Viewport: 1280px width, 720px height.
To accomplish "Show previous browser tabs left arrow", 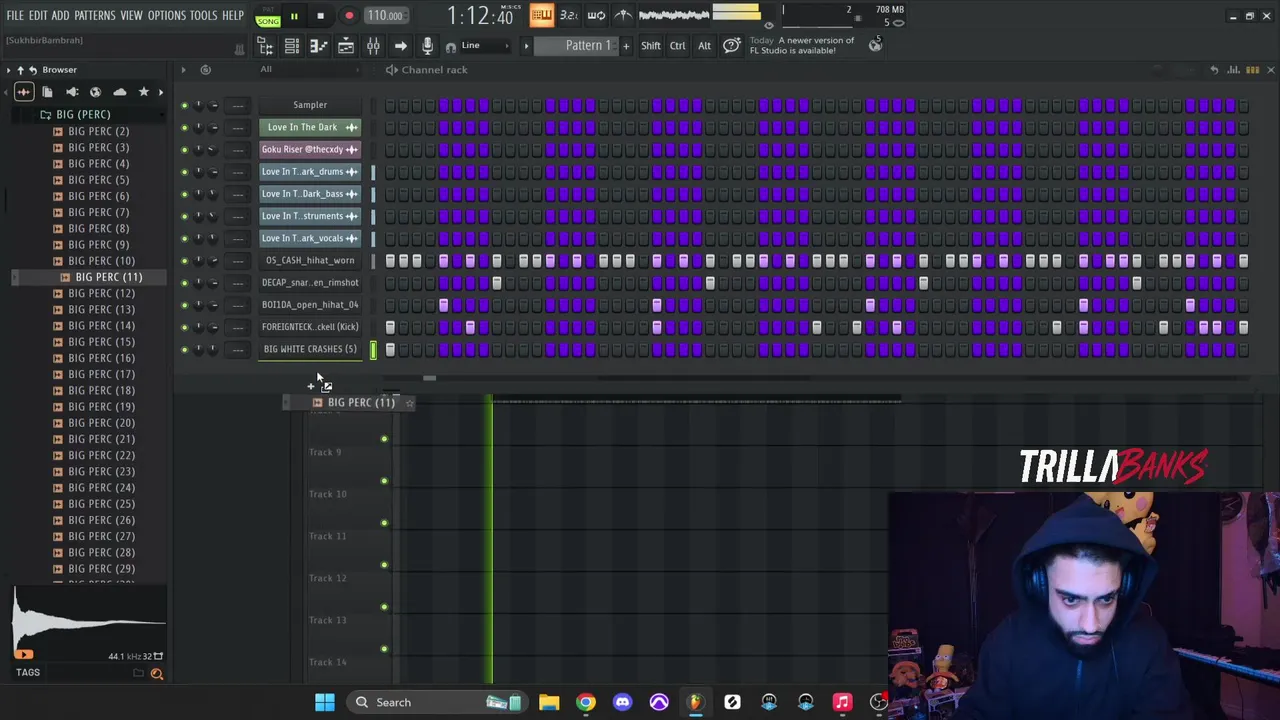I will pyautogui.click(x=6, y=92).
